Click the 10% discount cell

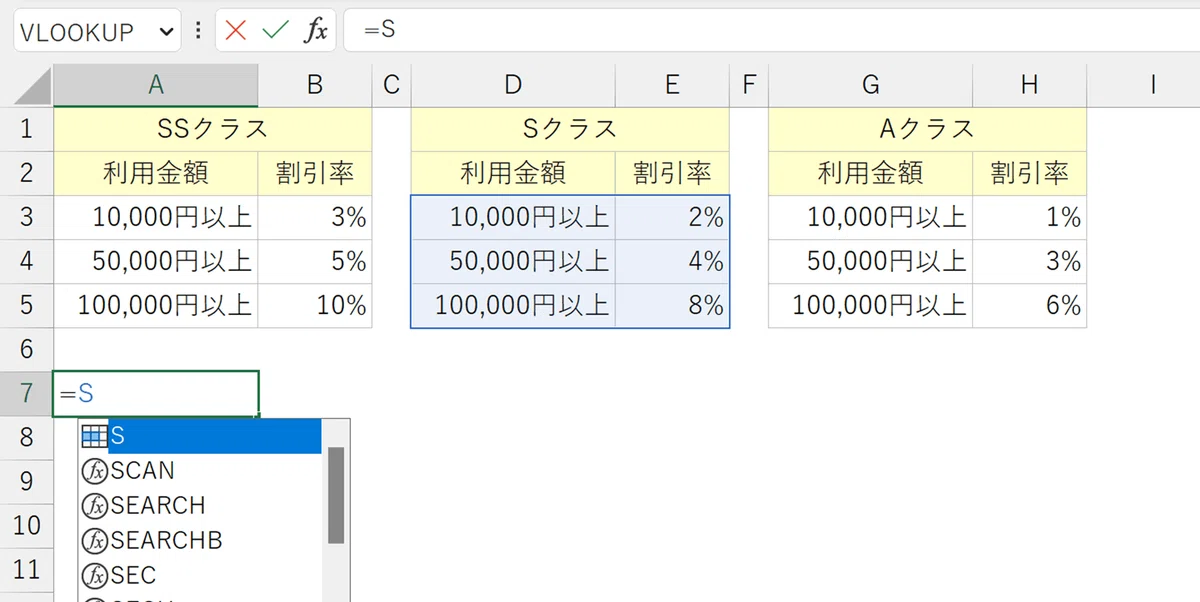coord(315,305)
